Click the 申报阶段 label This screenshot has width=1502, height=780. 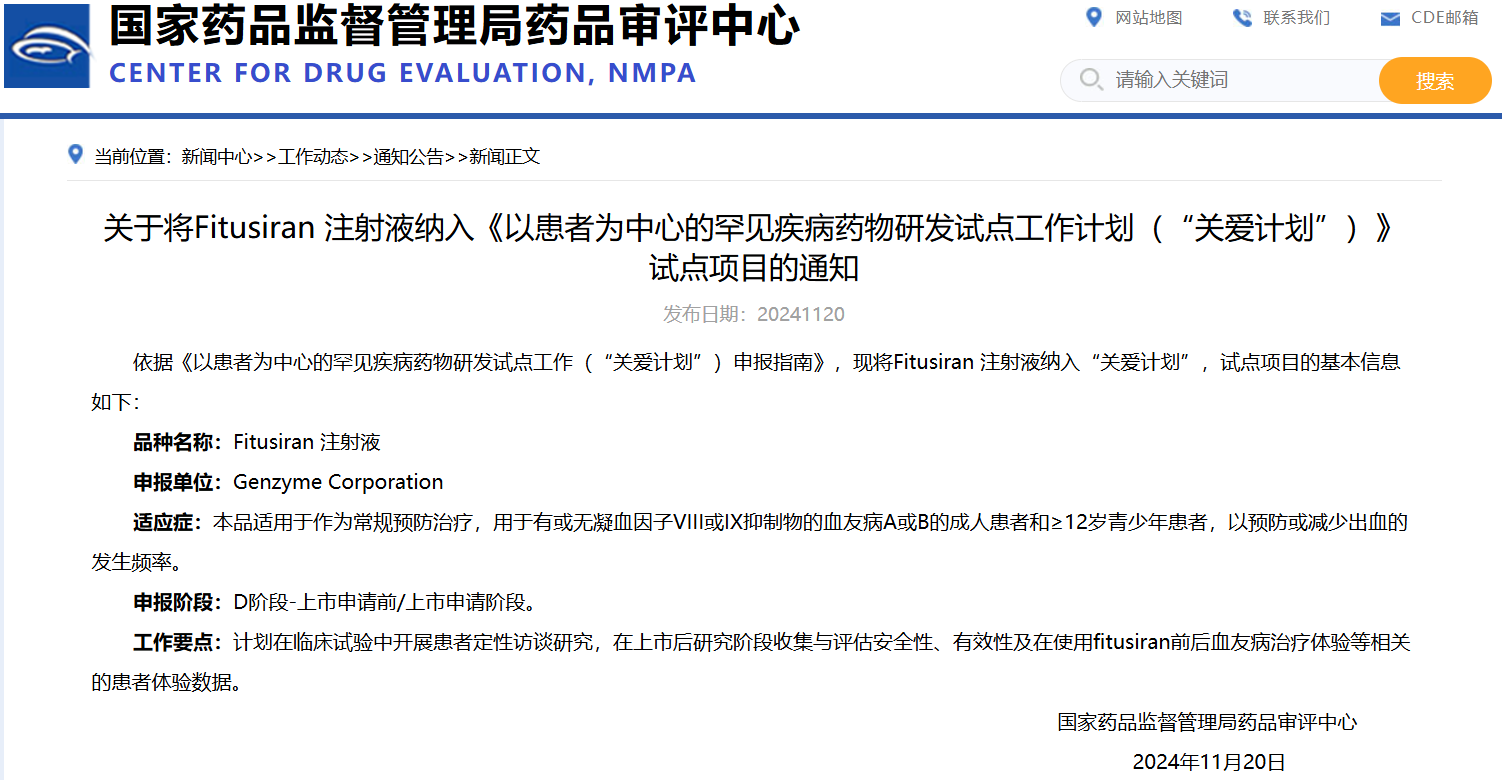pyautogui.click(x=178, y=602)
